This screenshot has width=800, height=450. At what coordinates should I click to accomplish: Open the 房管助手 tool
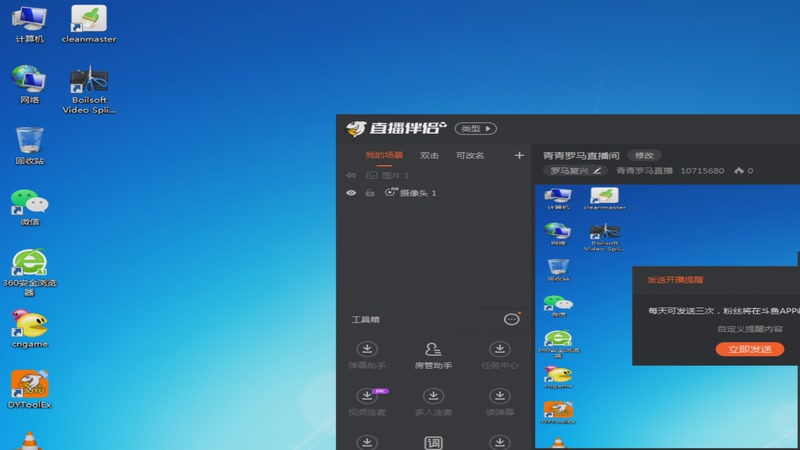(x=433, y=355)
